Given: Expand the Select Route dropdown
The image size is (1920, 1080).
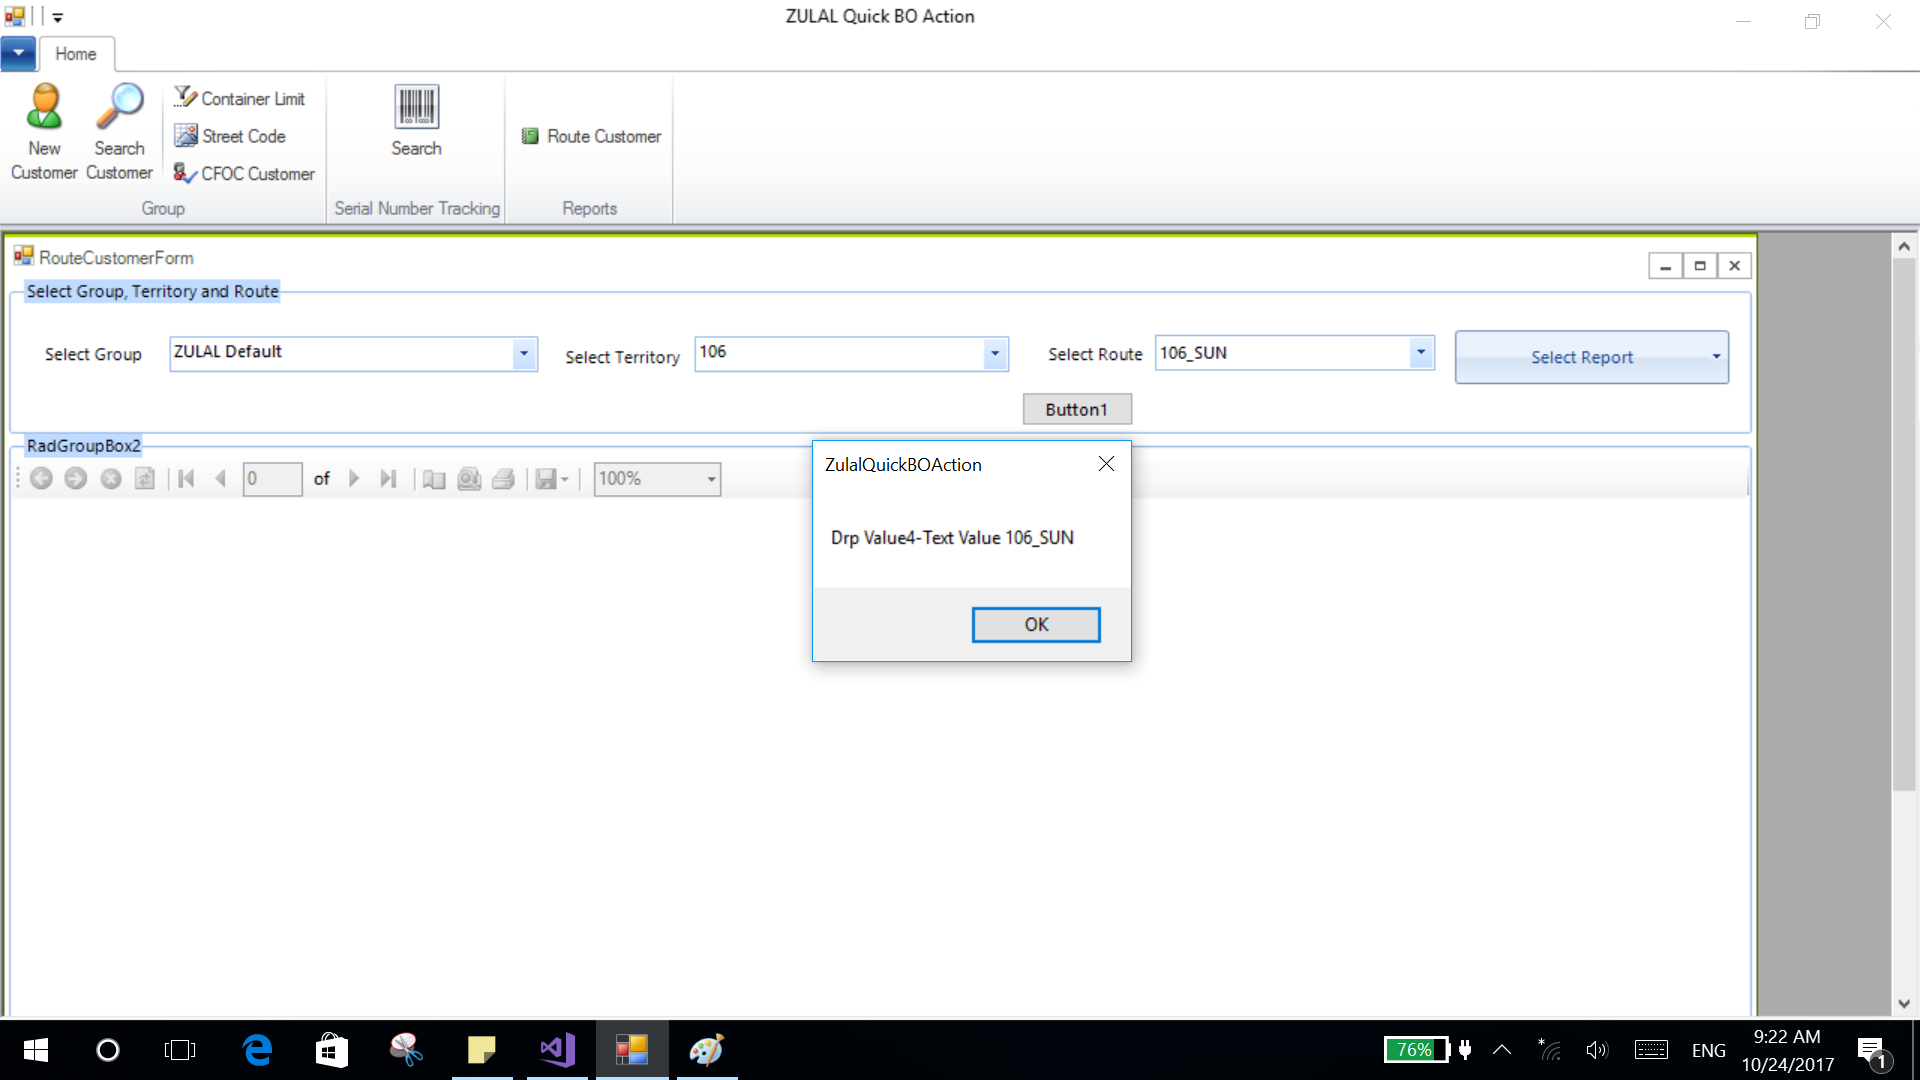Looking at the screenshot, I should click(x=1420, y=352).
